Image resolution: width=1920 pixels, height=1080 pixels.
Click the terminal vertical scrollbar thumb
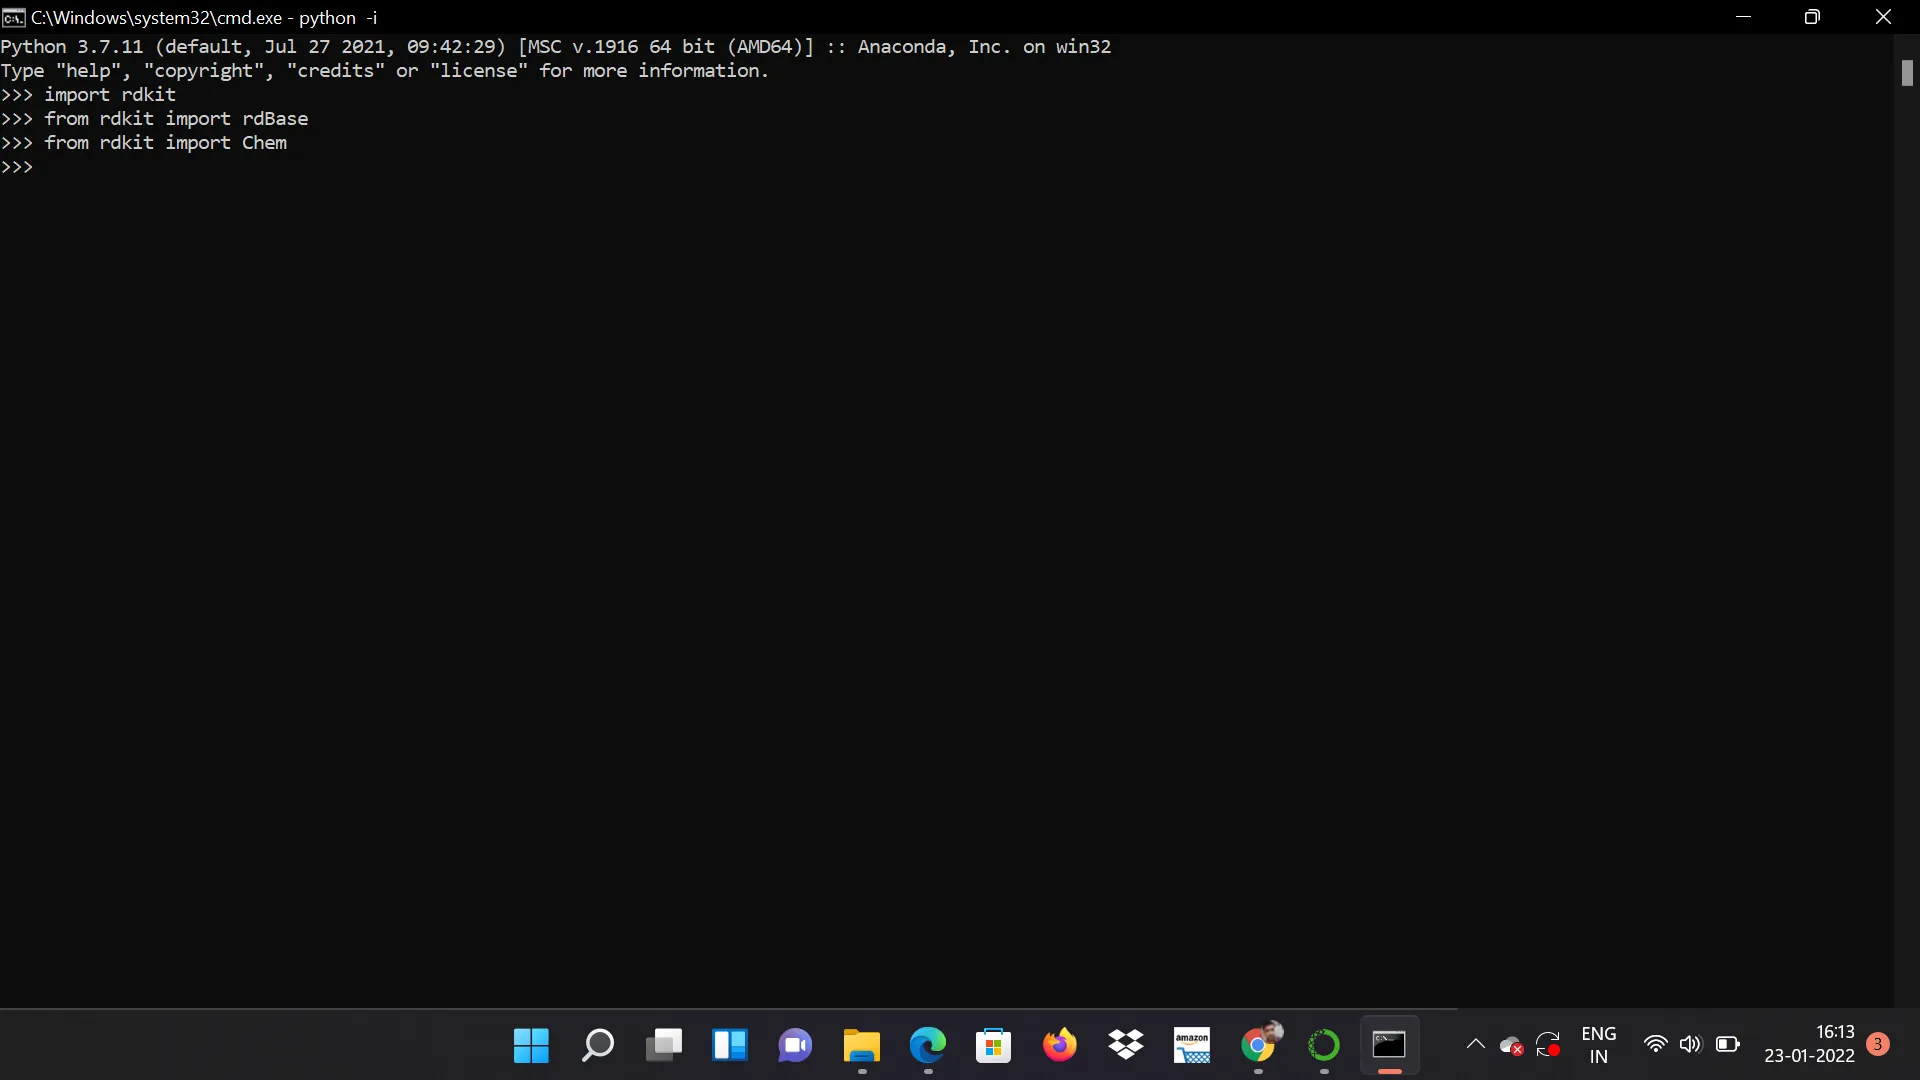coord(1907,73)
